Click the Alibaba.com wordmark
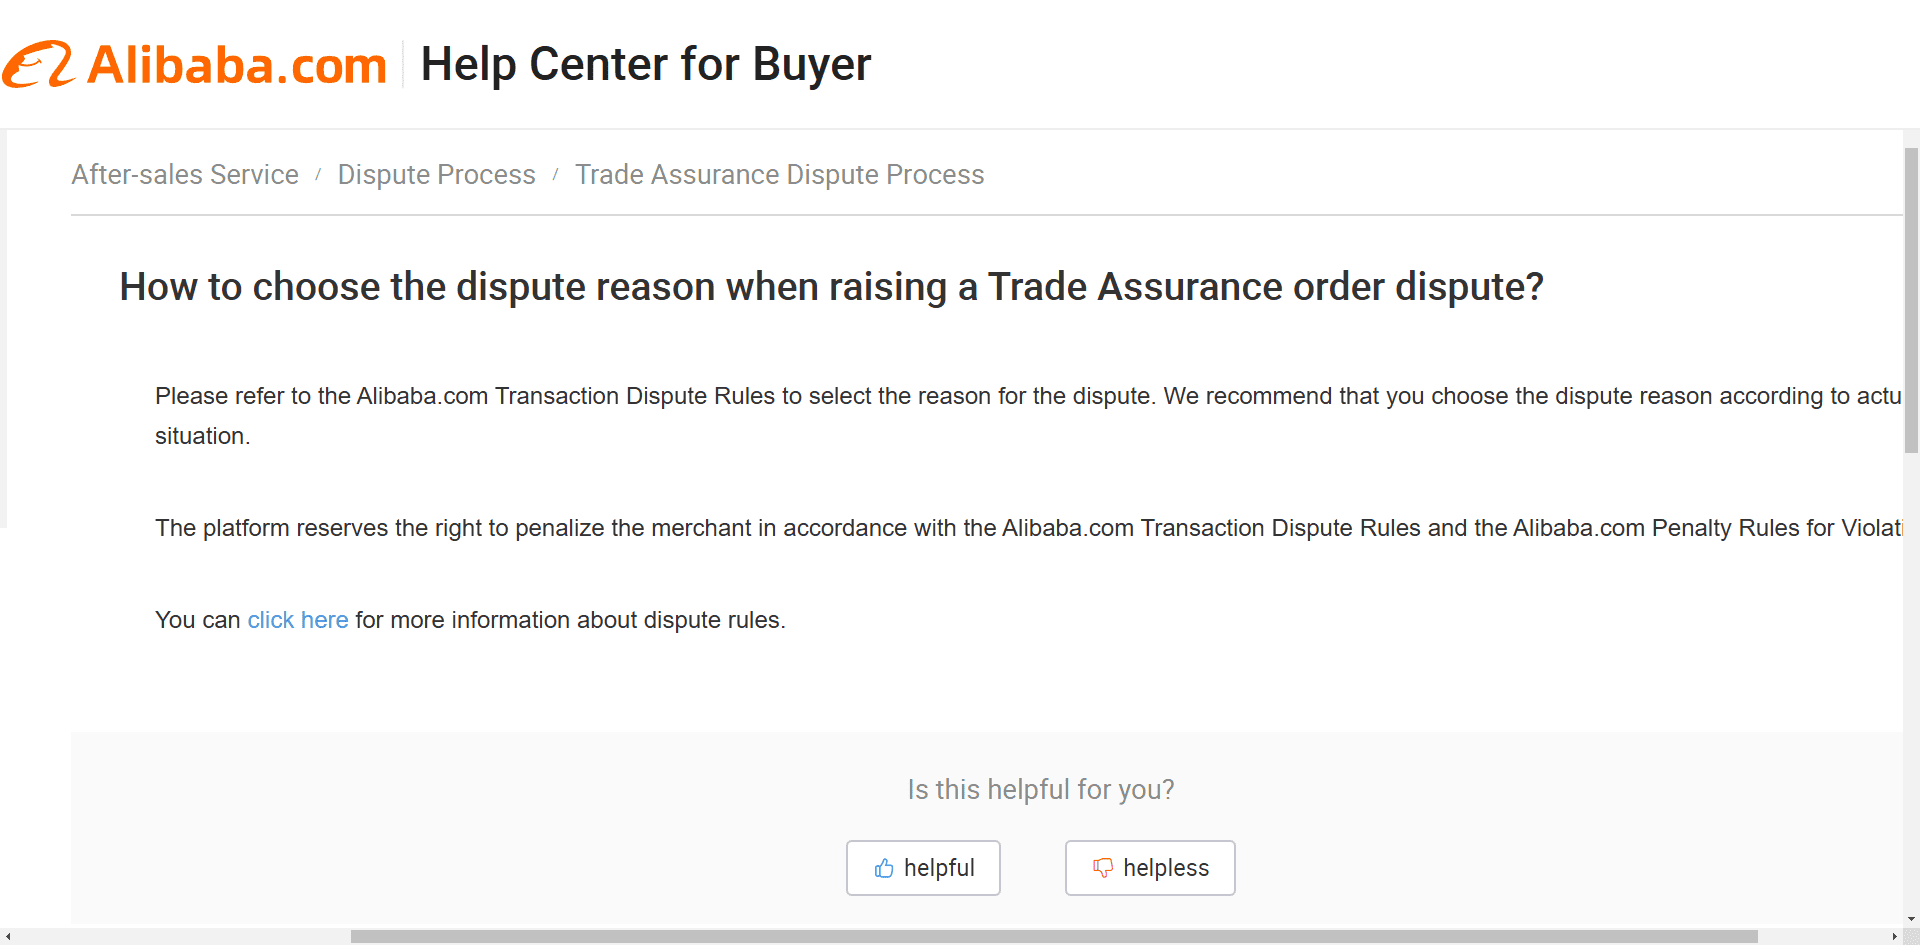 (237, 66)
